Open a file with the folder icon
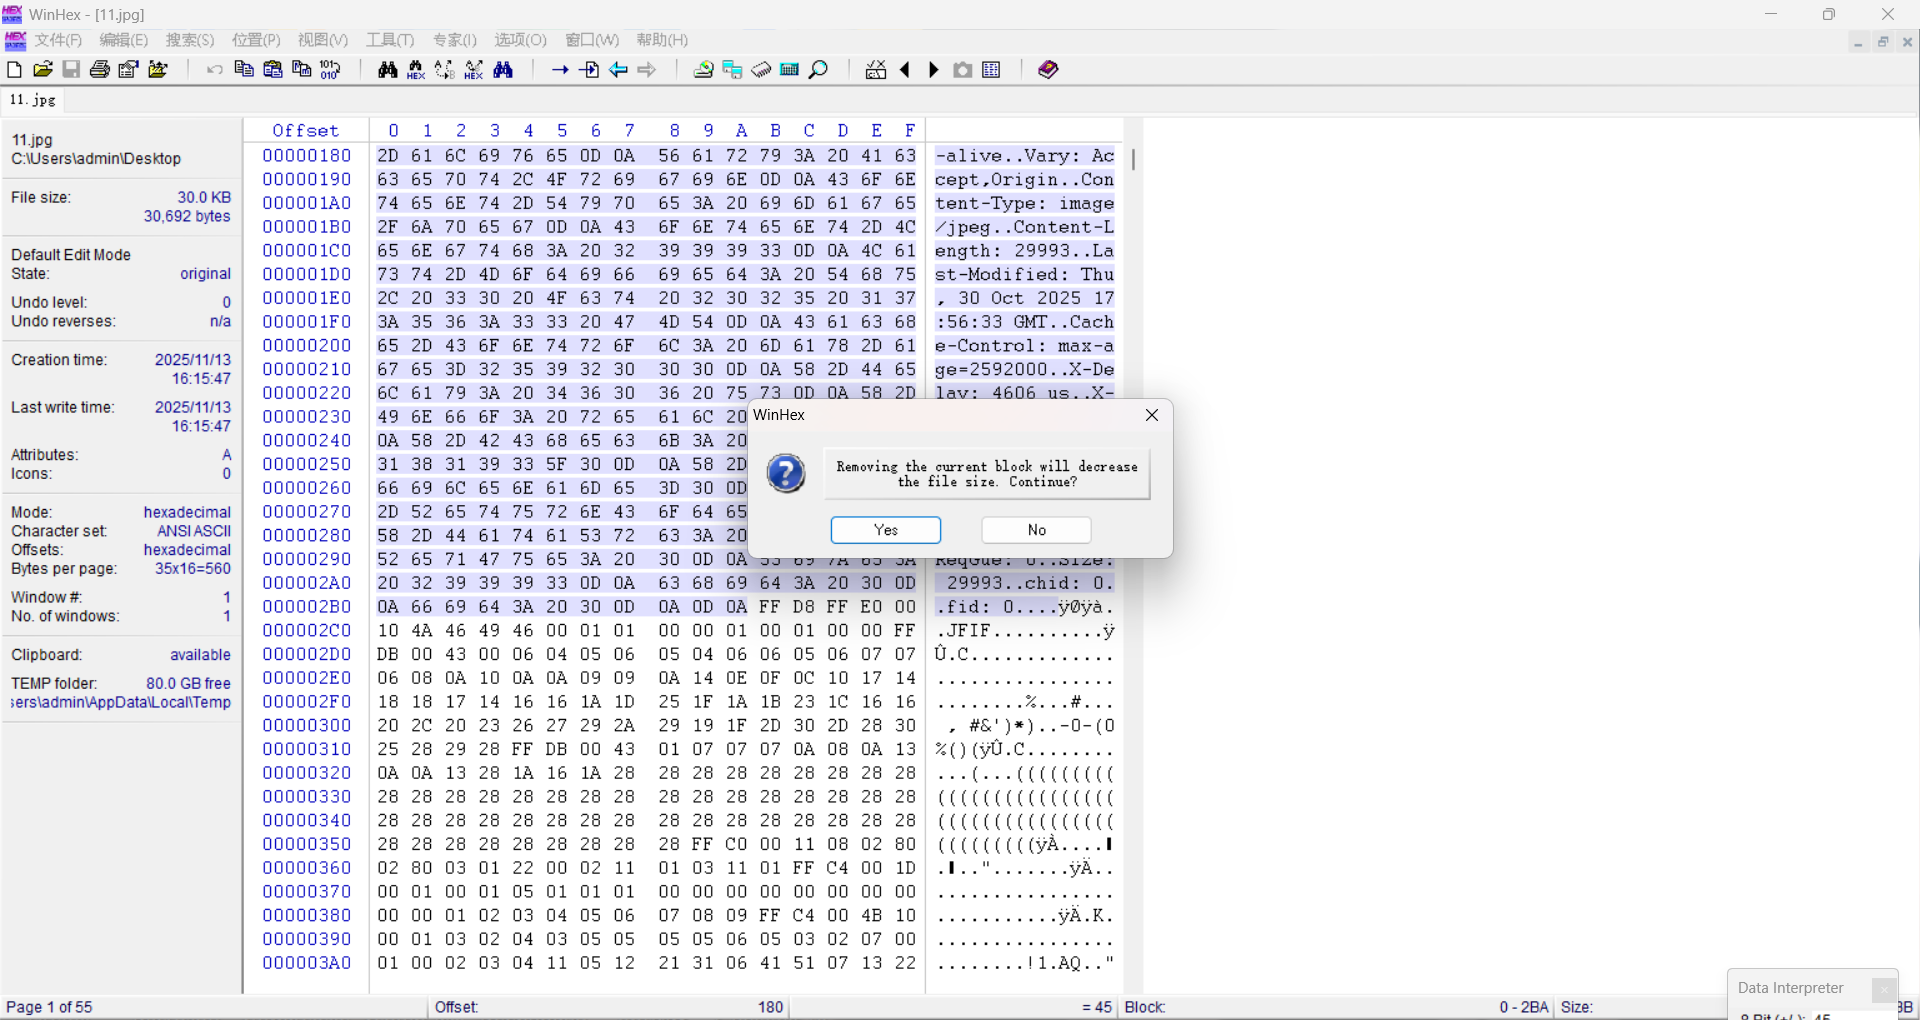 tap(43, 69)
